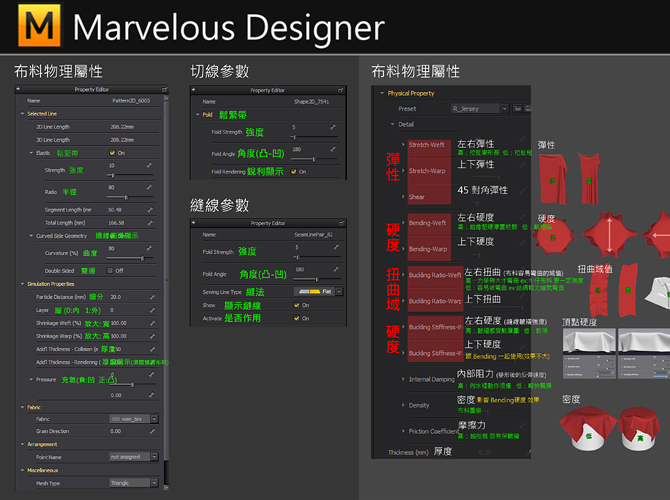Click edit pencil for Add'l Thickness Collision

[152, 349]
